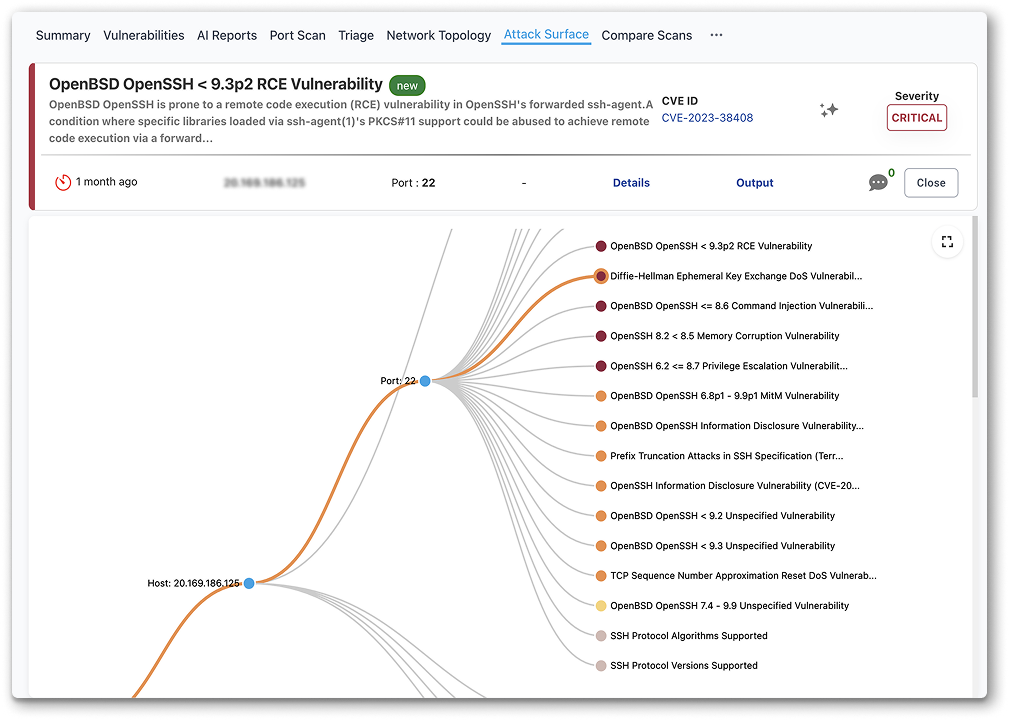The height and width of the screenshot is (720, 1009).
Task: Select OpenSSH < 9.2 Unspecified Vulnerability node dot
Action: [600, 515]
